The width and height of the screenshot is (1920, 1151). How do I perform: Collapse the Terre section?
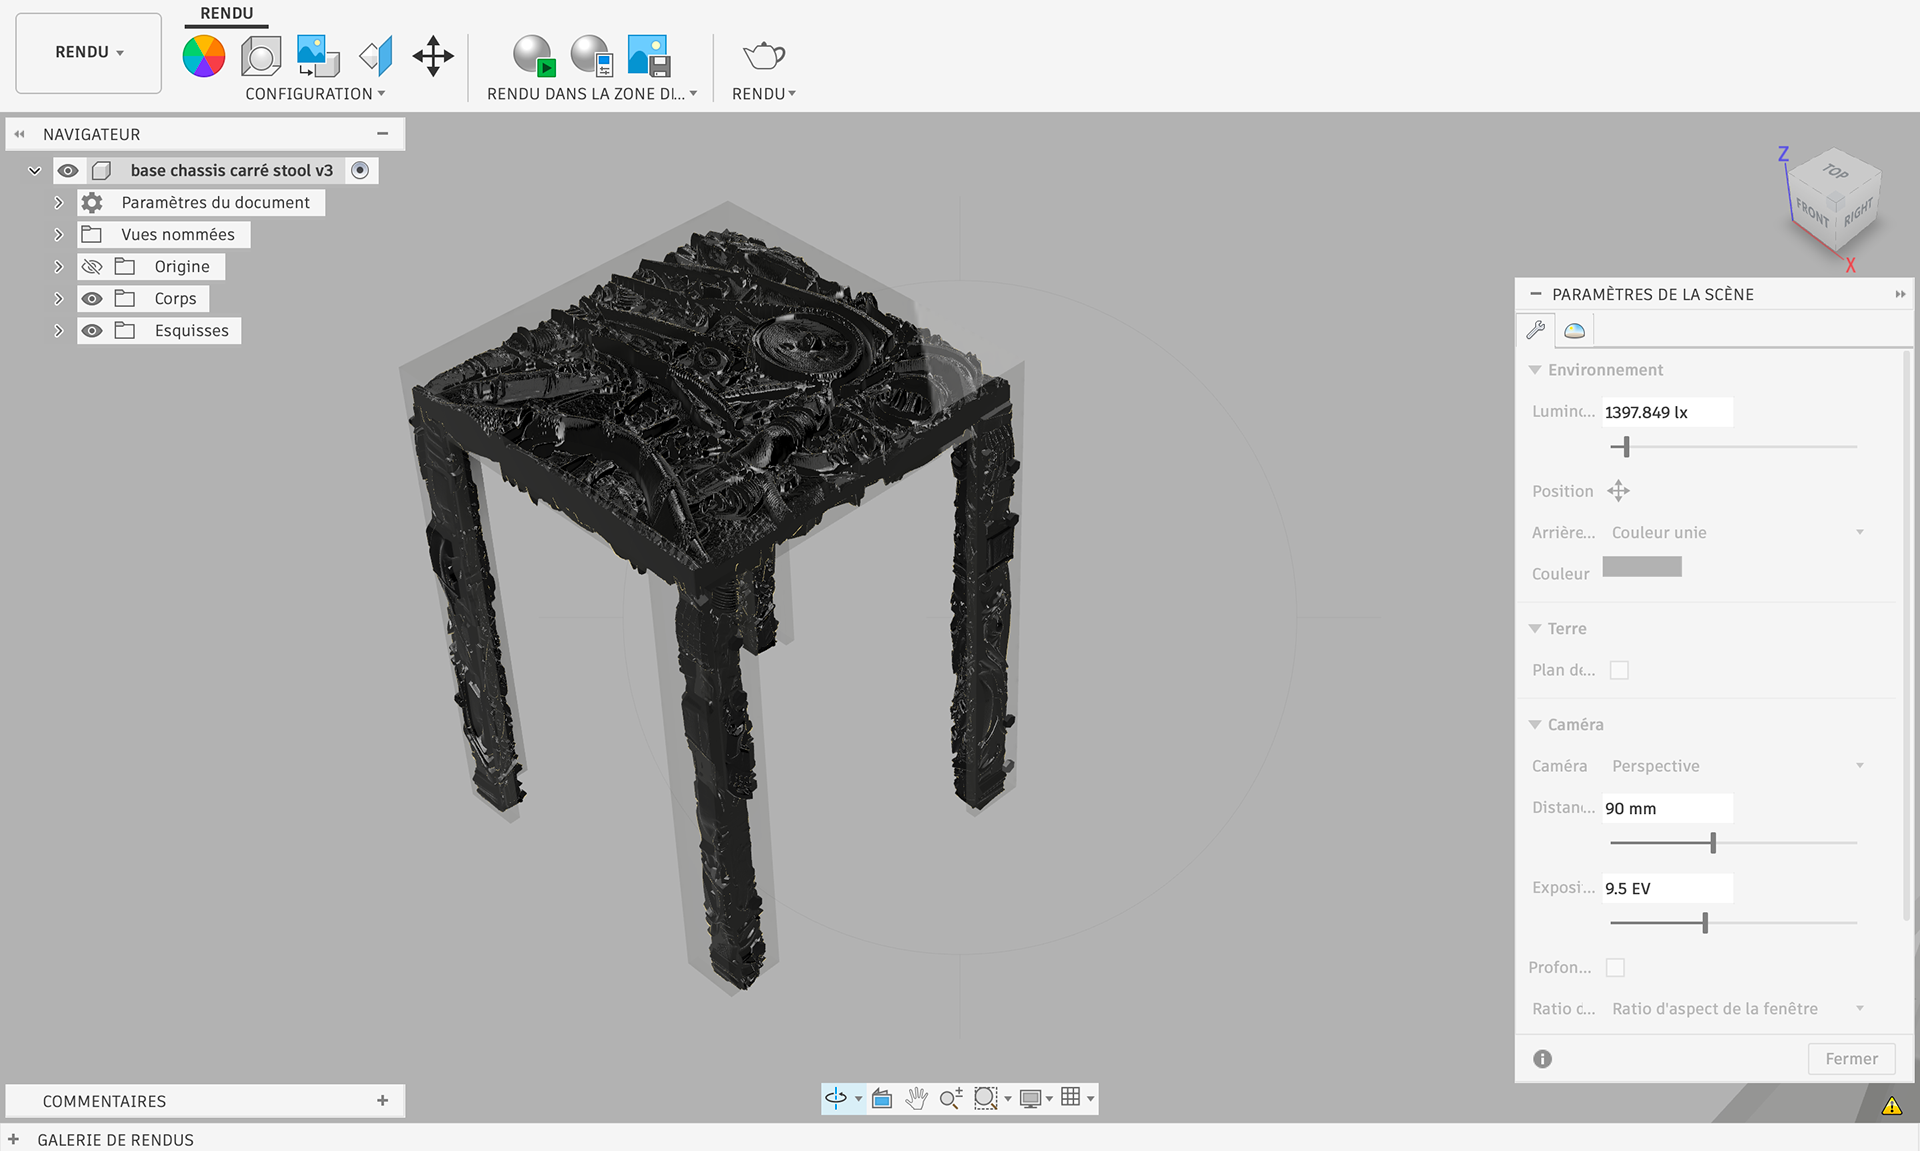coord(1535,629)
